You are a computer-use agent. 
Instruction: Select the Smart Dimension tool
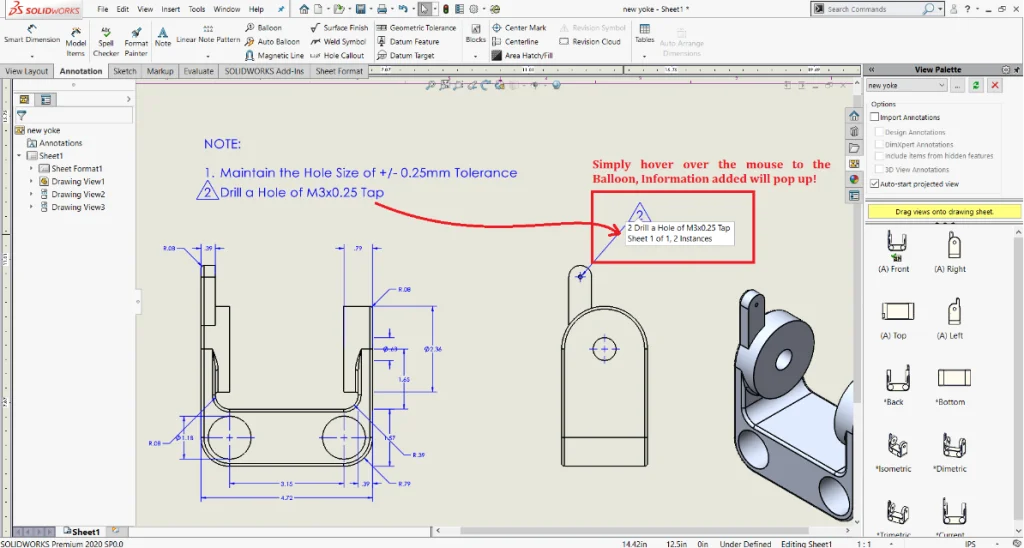tap(31, 33)
